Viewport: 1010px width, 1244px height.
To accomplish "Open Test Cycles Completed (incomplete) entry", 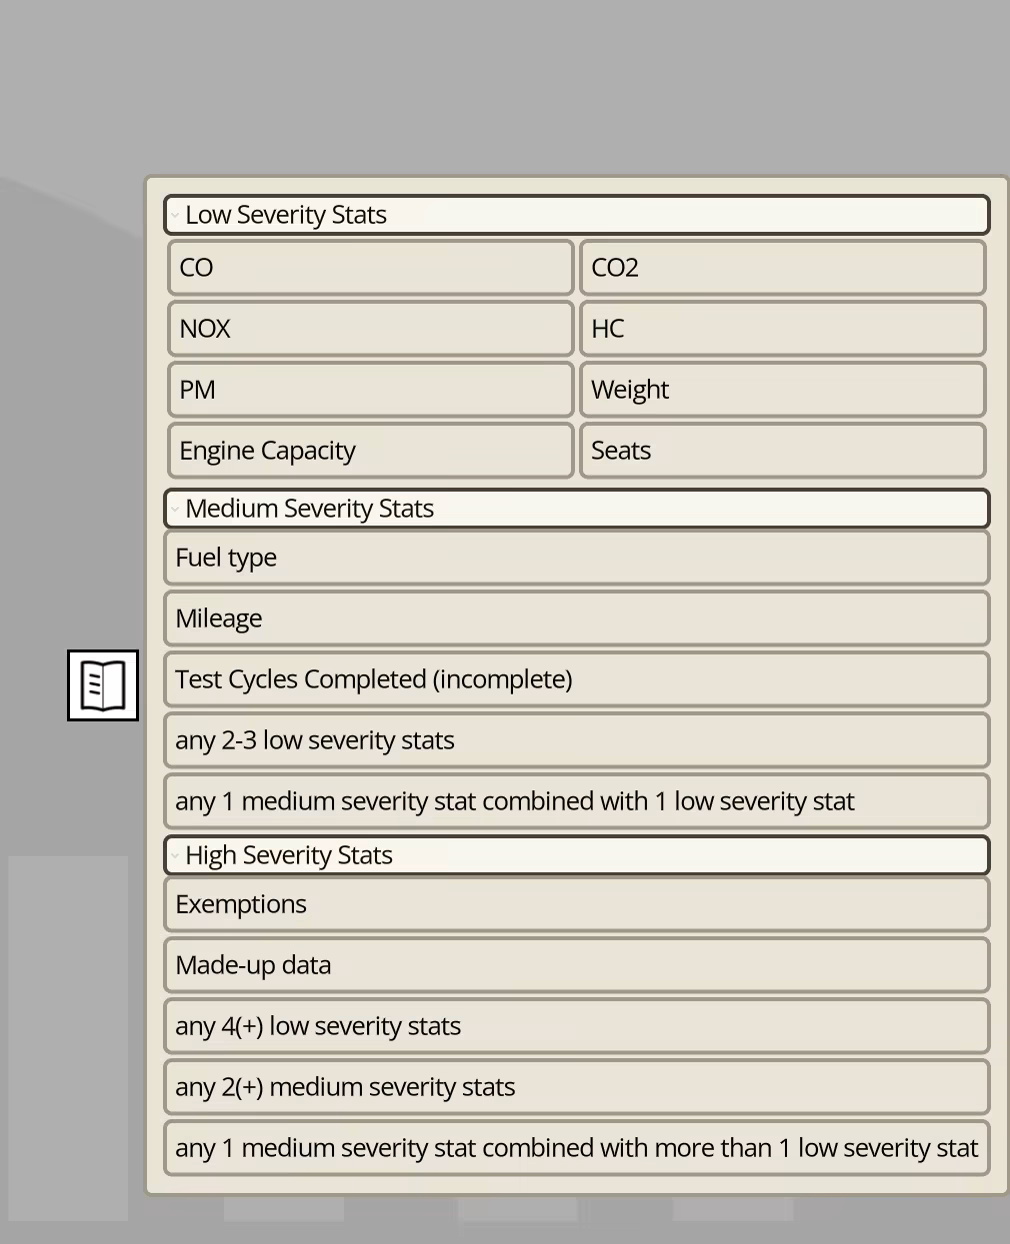I will 576,680.
